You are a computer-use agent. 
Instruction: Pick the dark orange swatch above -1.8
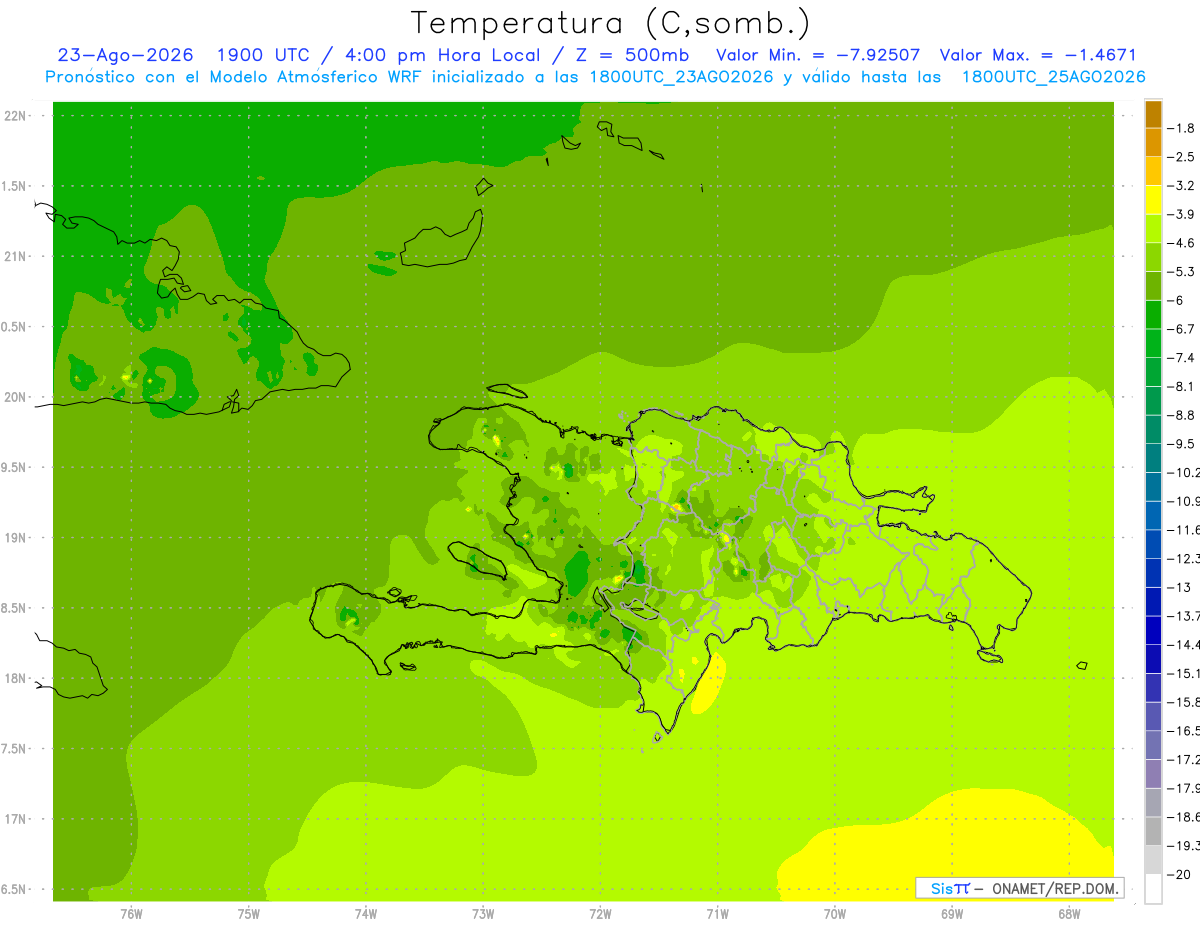coord(1153,115)
